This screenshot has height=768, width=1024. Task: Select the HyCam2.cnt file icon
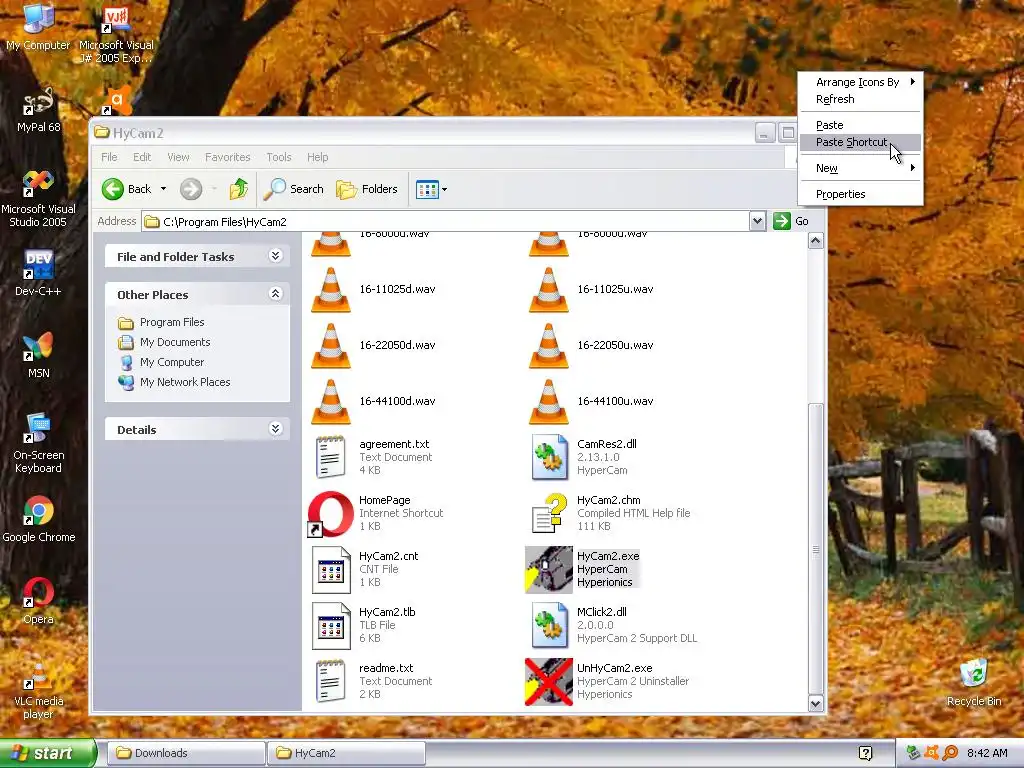[x=330, y=569]
